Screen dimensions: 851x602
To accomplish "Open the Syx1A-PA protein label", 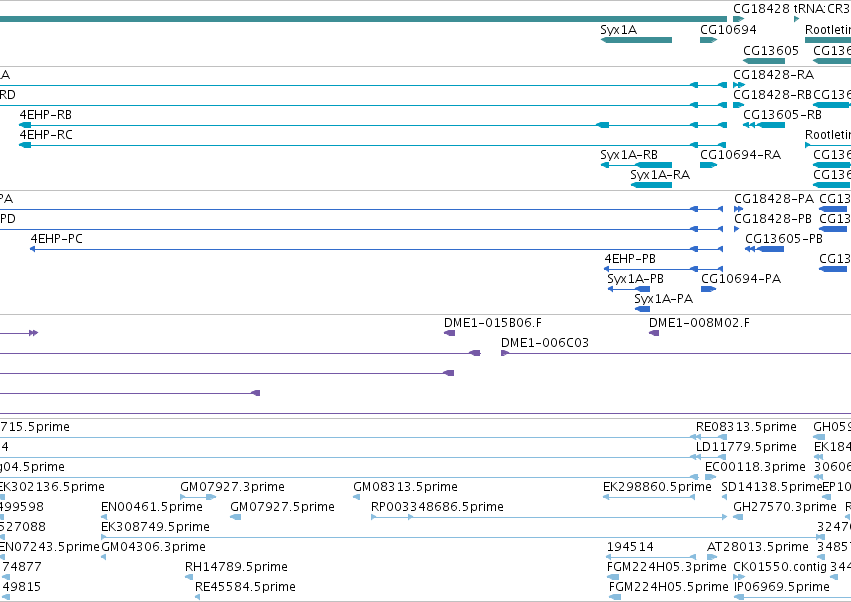I will tap(663, 300).
